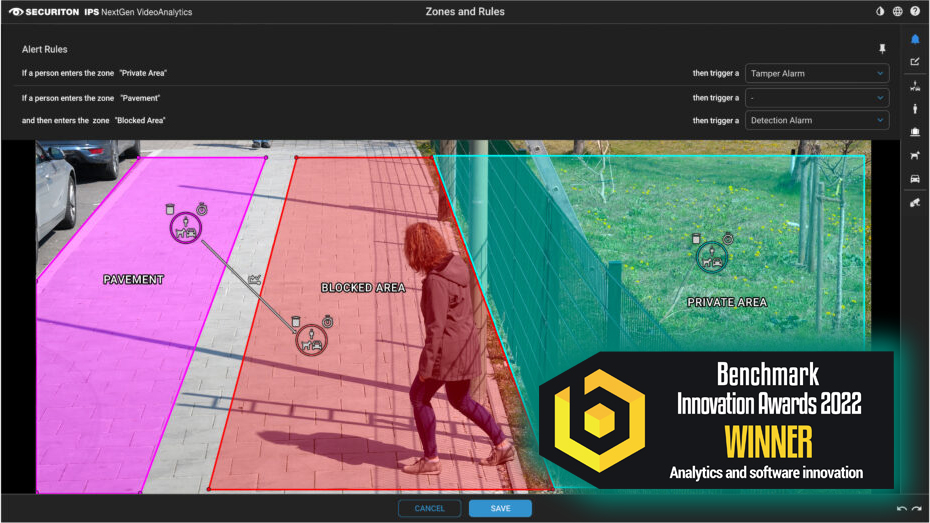The image size is (930, 523).
Task: Click the SAVE button
Action: [x=500, y=508]
